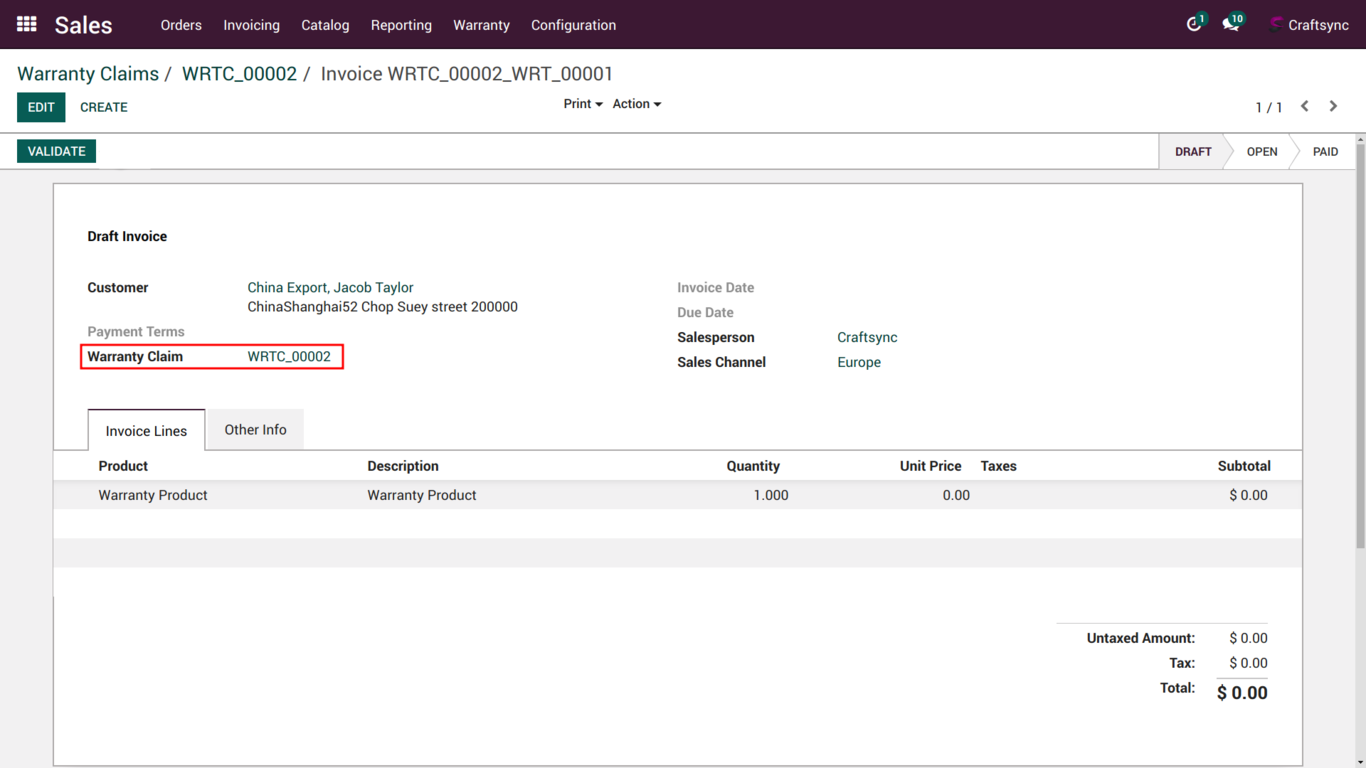Go to the next record arrow
The width and height of the screenshot is (1366, 768).
1333,106
